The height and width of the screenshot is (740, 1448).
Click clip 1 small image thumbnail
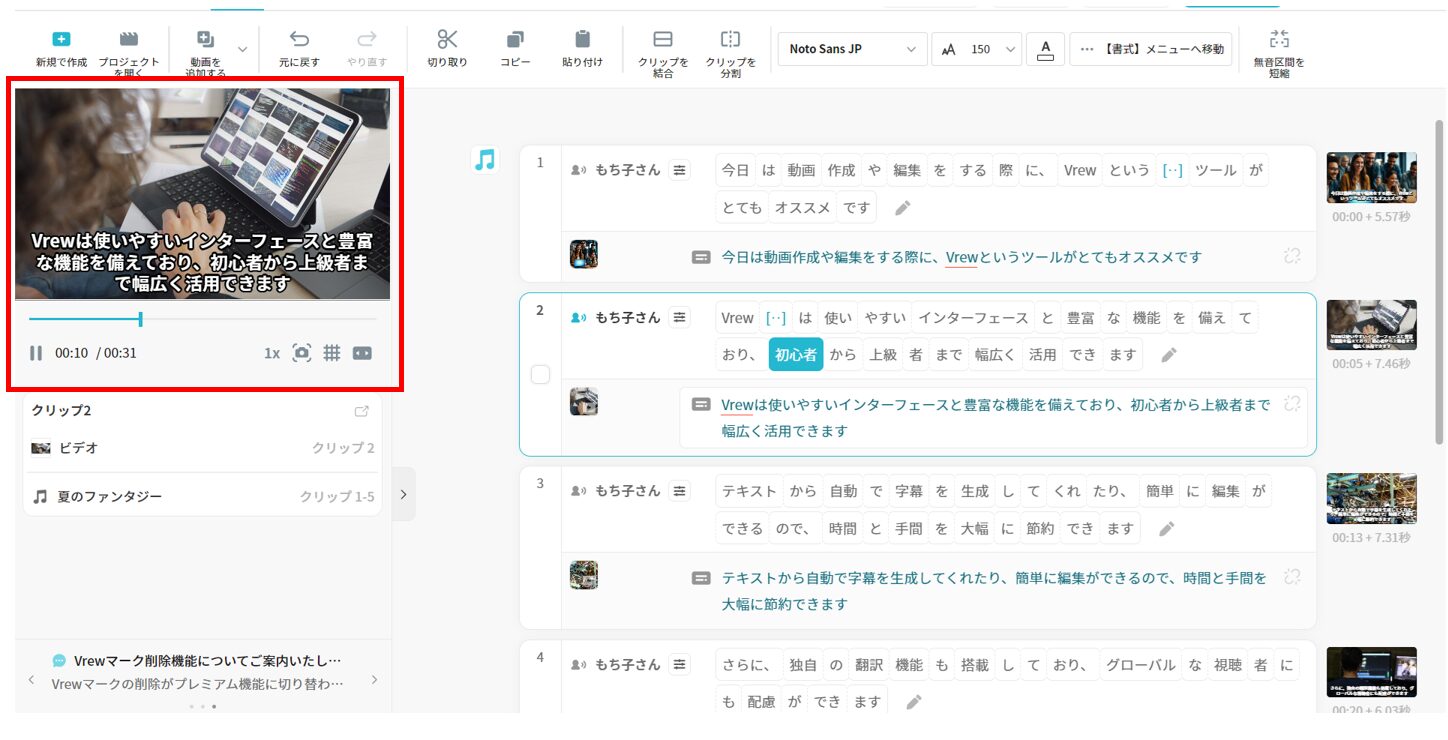click(x=584, y=254)
